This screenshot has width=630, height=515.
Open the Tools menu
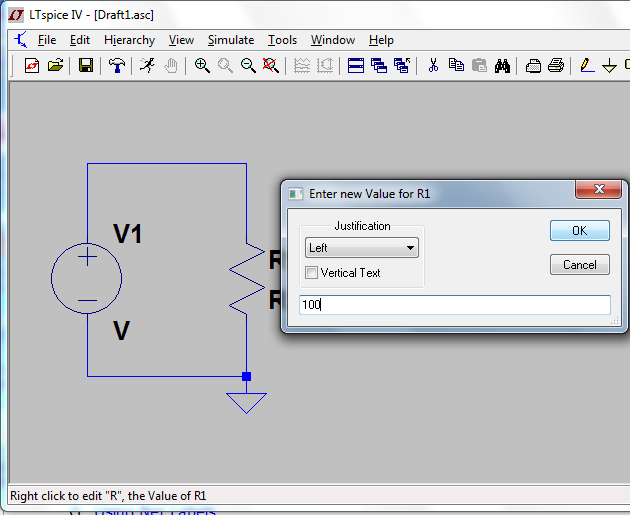(x=282, y=40)
